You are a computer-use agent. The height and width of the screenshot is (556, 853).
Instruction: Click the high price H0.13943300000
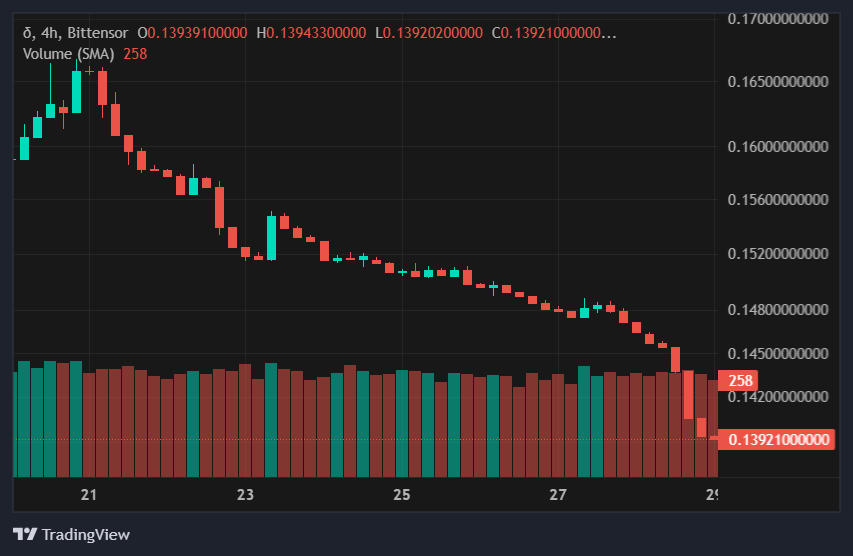click(311, 33)
